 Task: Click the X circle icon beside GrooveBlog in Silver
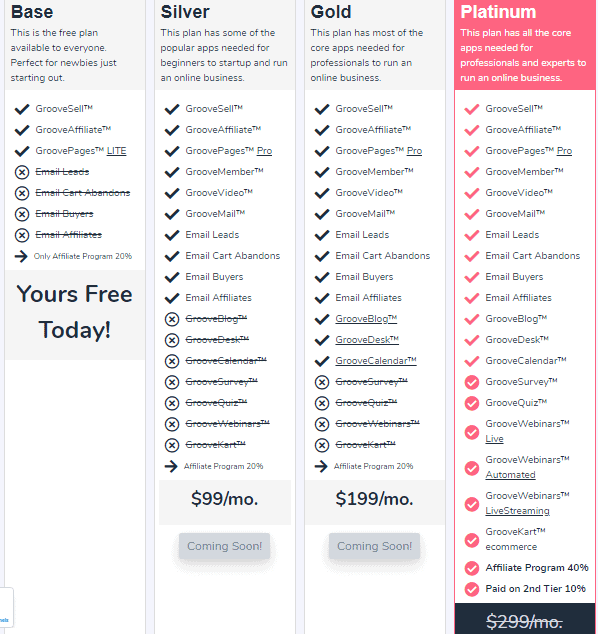coord(172,319)
